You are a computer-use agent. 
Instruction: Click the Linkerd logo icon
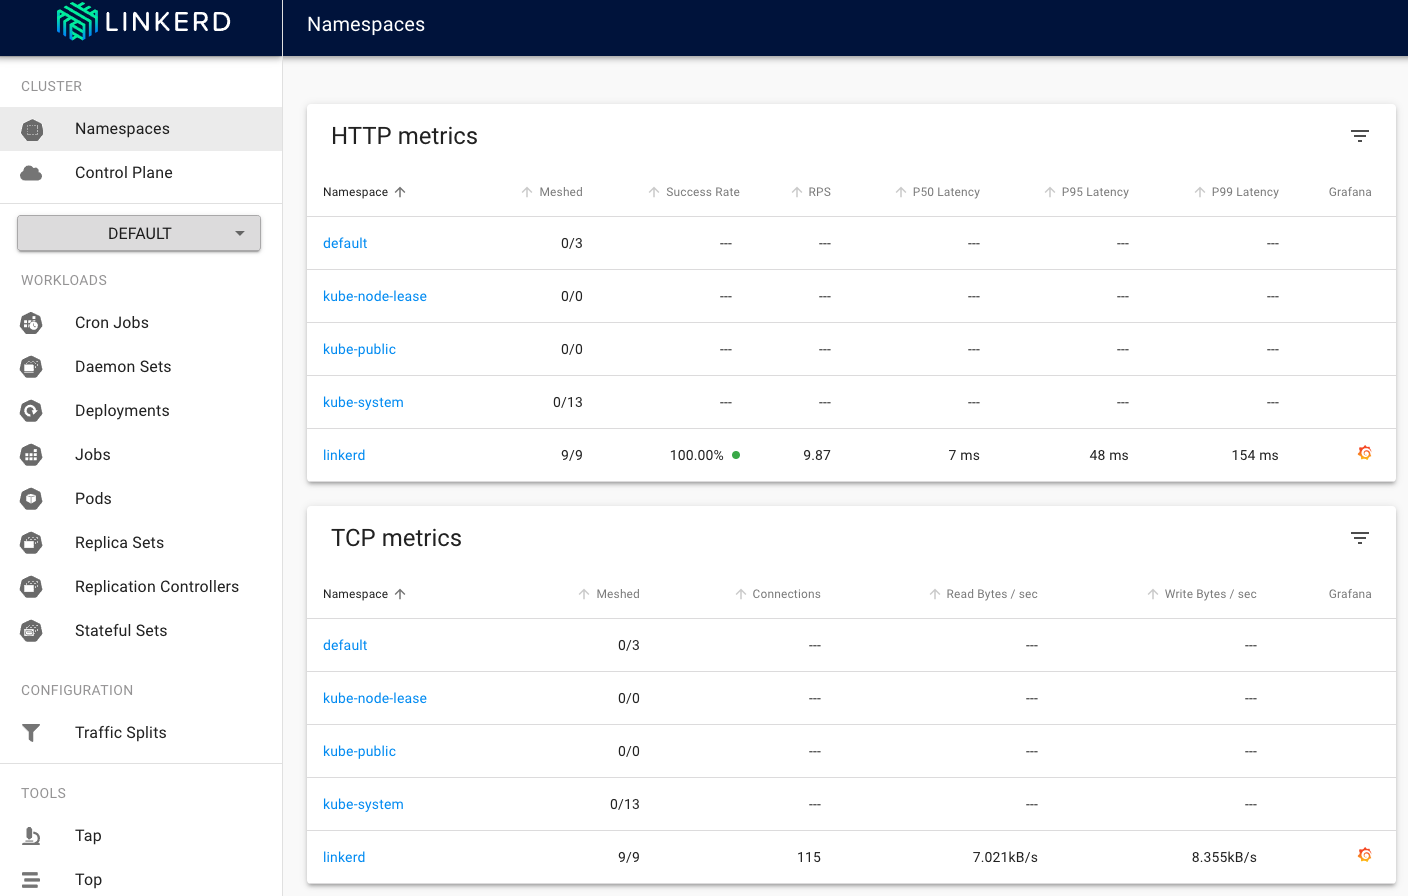click(77, 21)
